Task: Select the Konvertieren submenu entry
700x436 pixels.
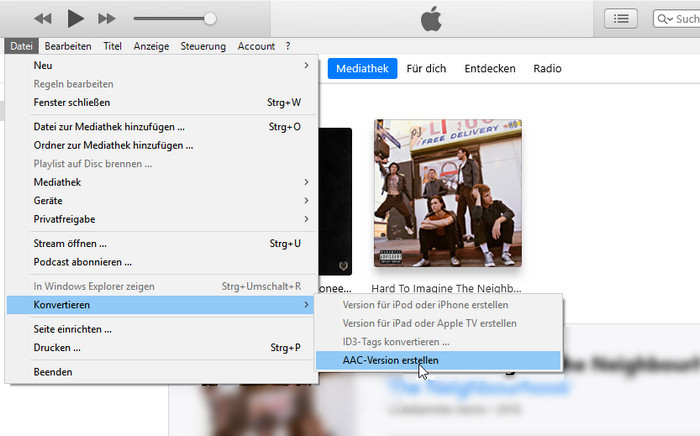Action: coord(161,305)
